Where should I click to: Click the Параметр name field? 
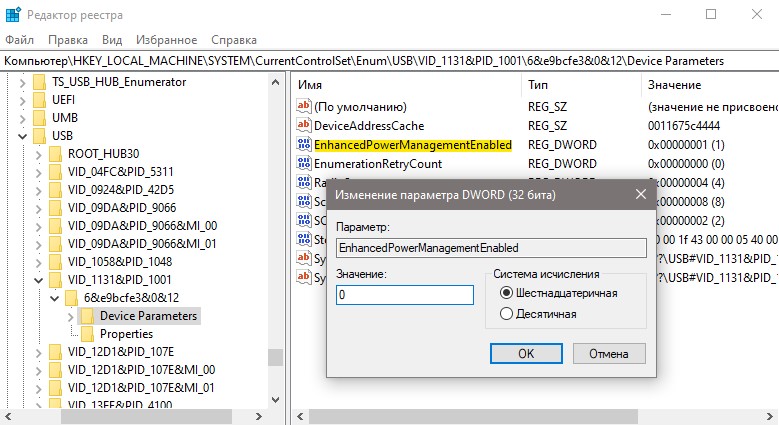click(x=491, y=248)
